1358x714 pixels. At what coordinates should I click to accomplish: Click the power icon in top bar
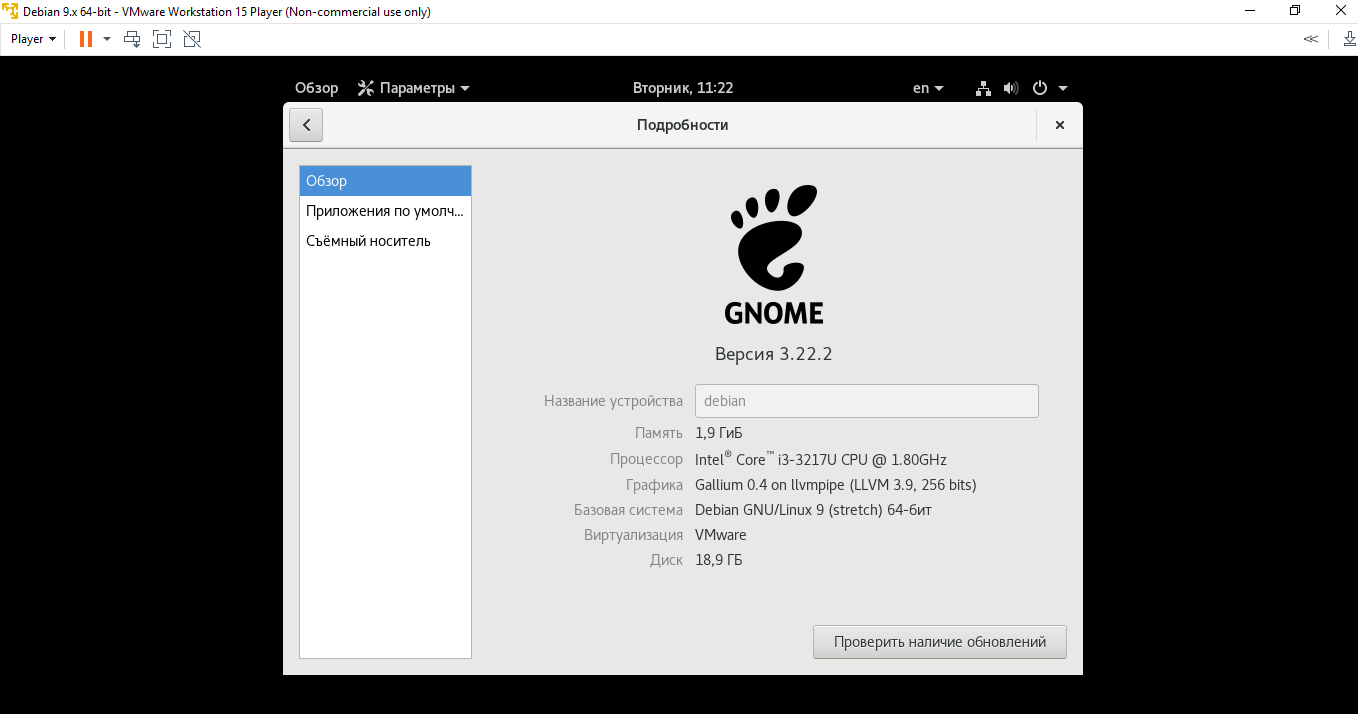pyautogui.click(x=1040, y=88)
